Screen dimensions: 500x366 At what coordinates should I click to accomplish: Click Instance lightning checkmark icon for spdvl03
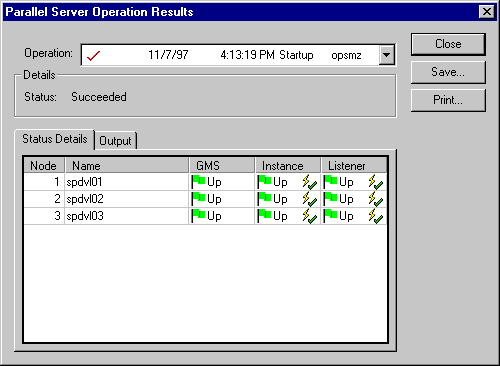point(310,216)
